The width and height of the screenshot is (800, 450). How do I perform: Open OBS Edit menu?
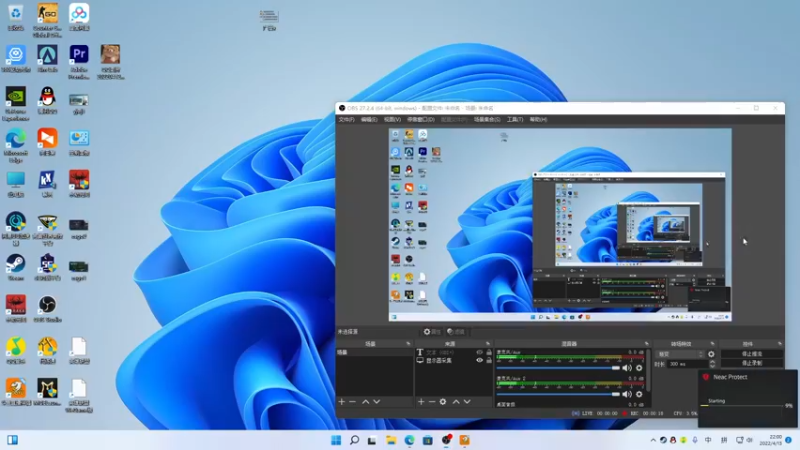tap(369, 119)
